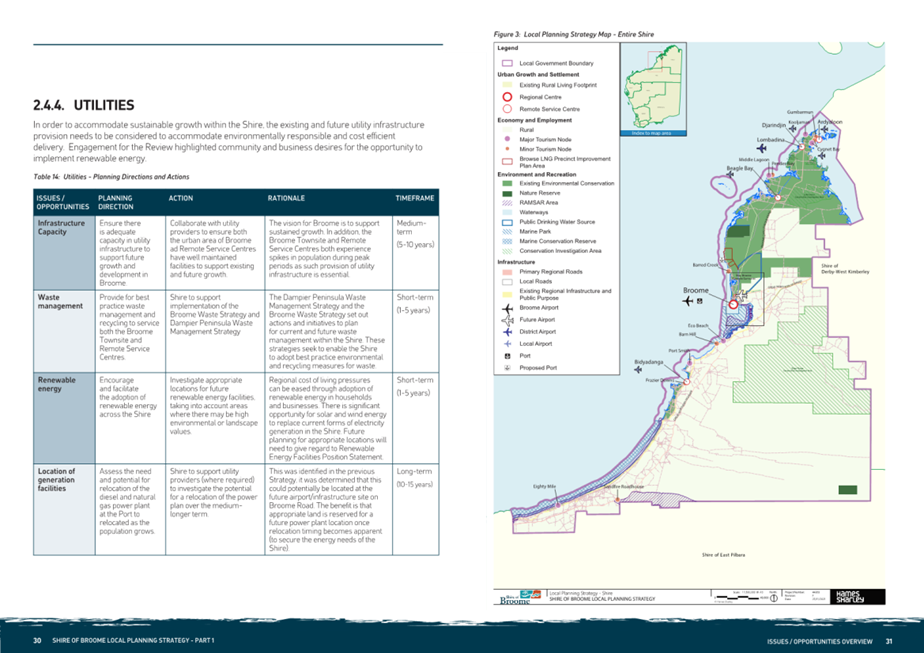Click the Regional Centre red circle symbol
Image resolution: width=924 pixels, height=653 pixels.
[x=507, y=97]
